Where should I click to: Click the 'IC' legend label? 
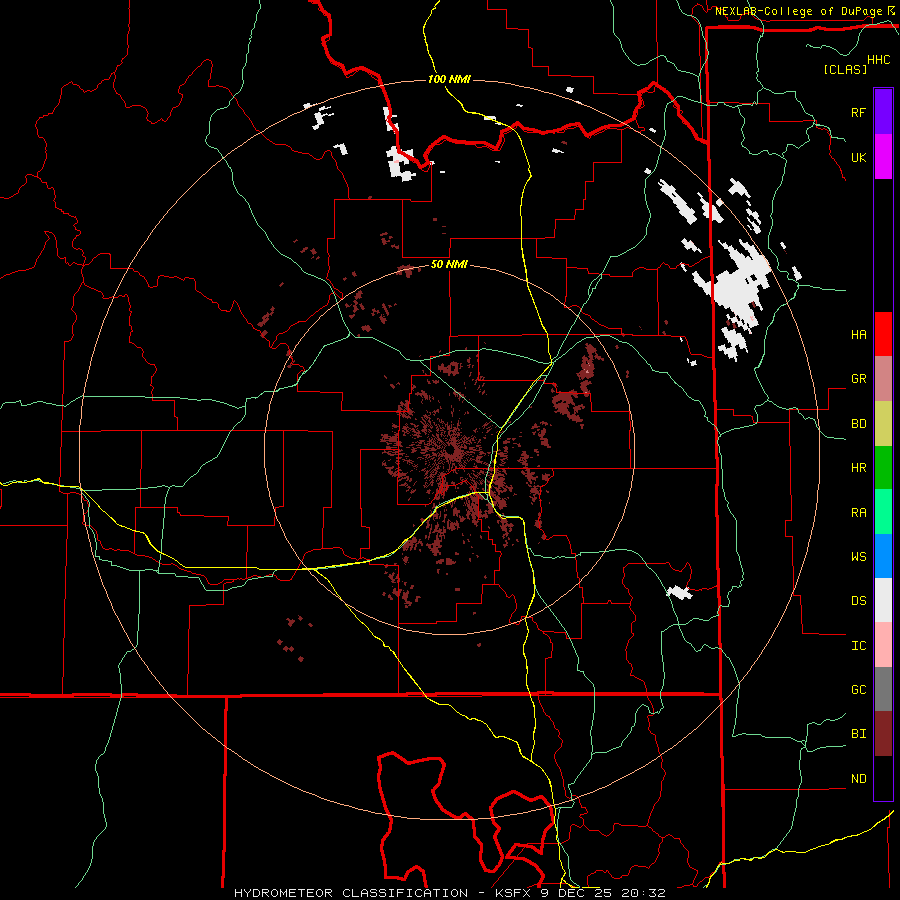pos(858,646)
